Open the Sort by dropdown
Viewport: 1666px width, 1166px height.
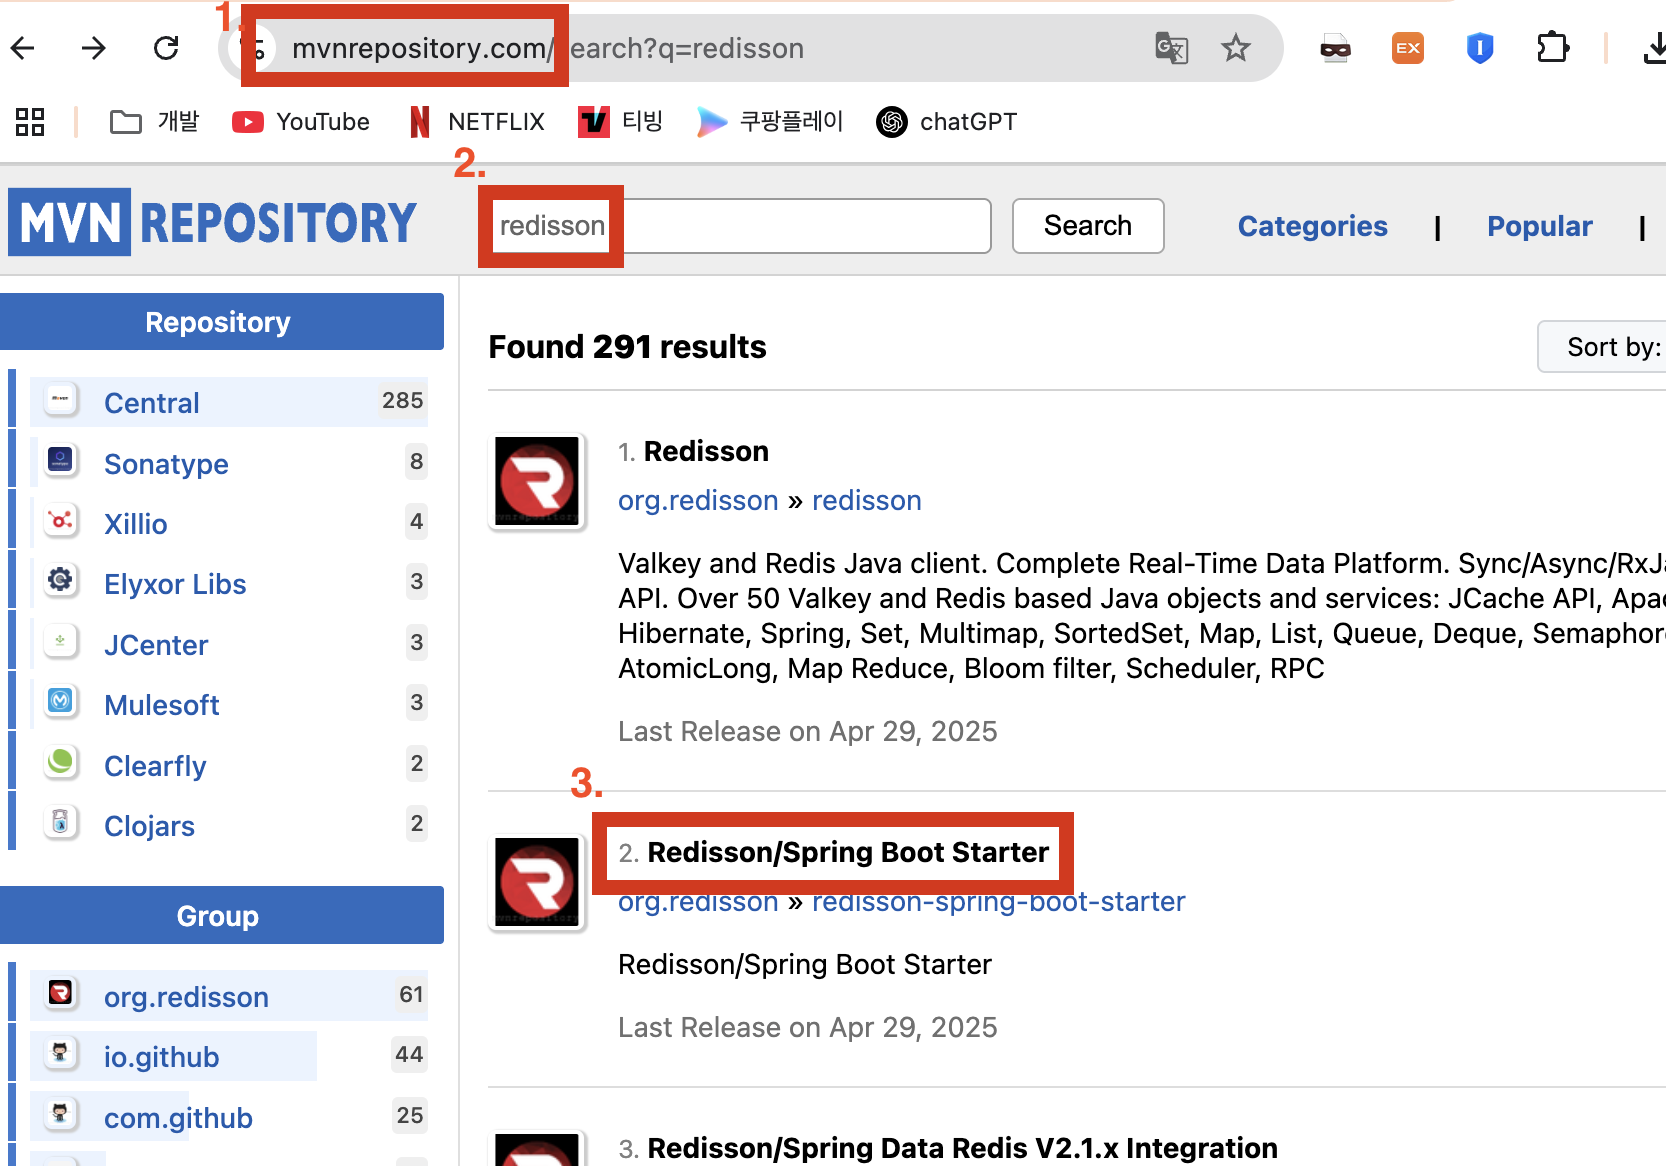tap(1602, 347)
